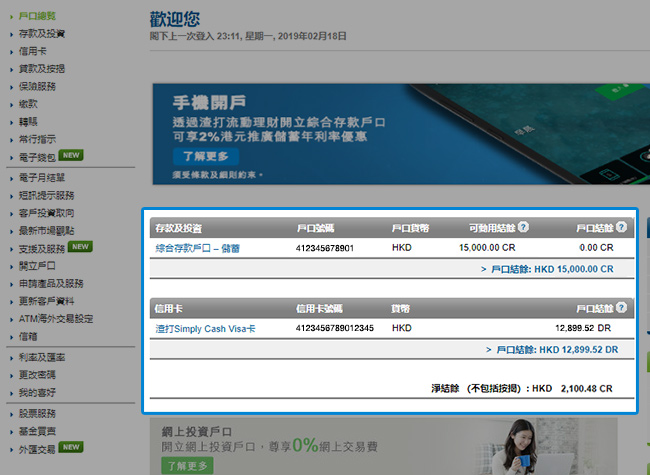
Task: Click 了解更多 on the 網上投資戶口 banner
Action: 188,466
